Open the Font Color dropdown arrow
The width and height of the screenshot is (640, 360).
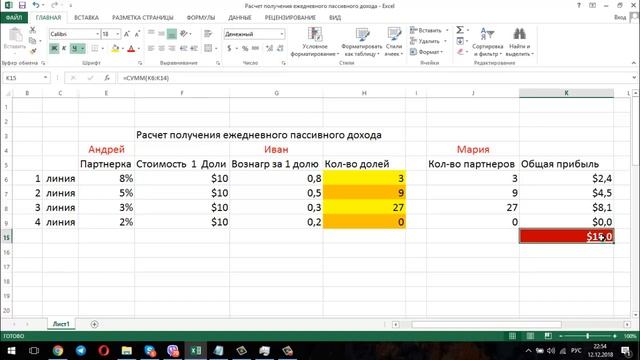(x=139, y=49)
